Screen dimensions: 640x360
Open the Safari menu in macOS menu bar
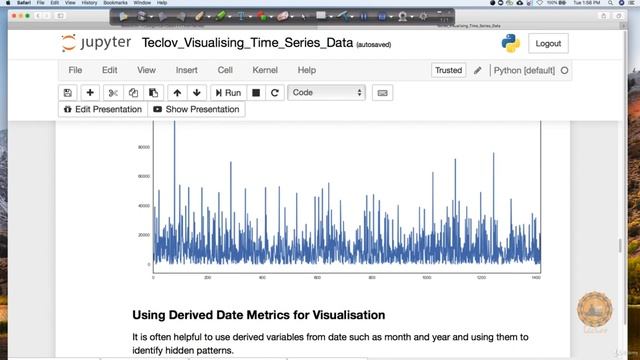point(24,3)
